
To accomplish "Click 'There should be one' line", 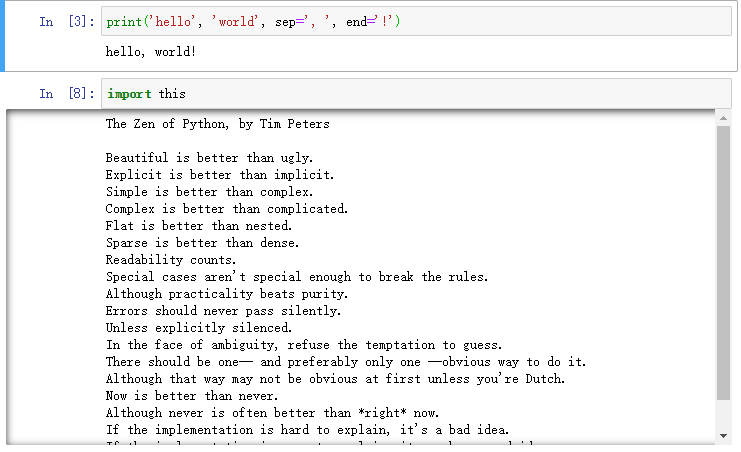I will coord(345,362).
